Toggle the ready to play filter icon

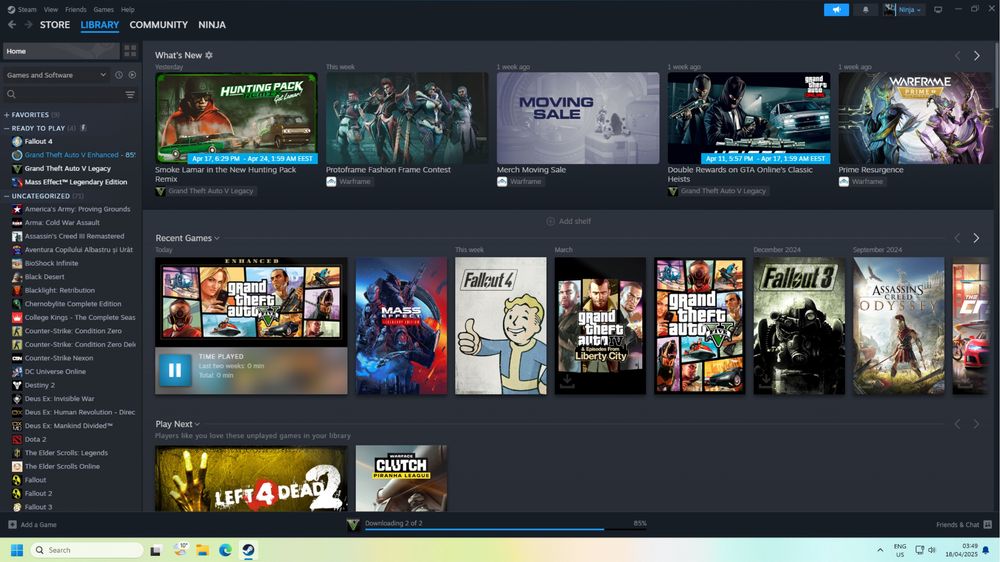(x=132, y=75)
